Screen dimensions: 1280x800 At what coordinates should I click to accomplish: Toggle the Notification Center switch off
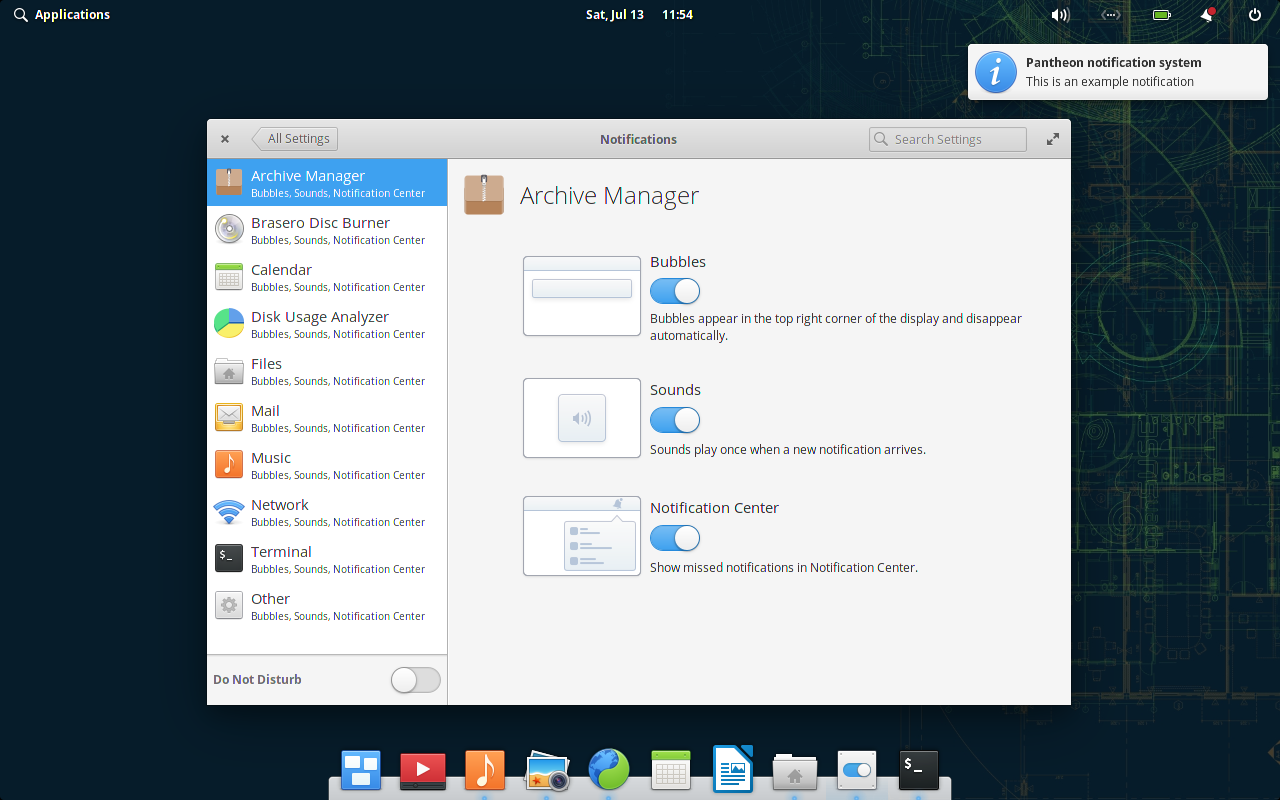click(x=675, y=538)
